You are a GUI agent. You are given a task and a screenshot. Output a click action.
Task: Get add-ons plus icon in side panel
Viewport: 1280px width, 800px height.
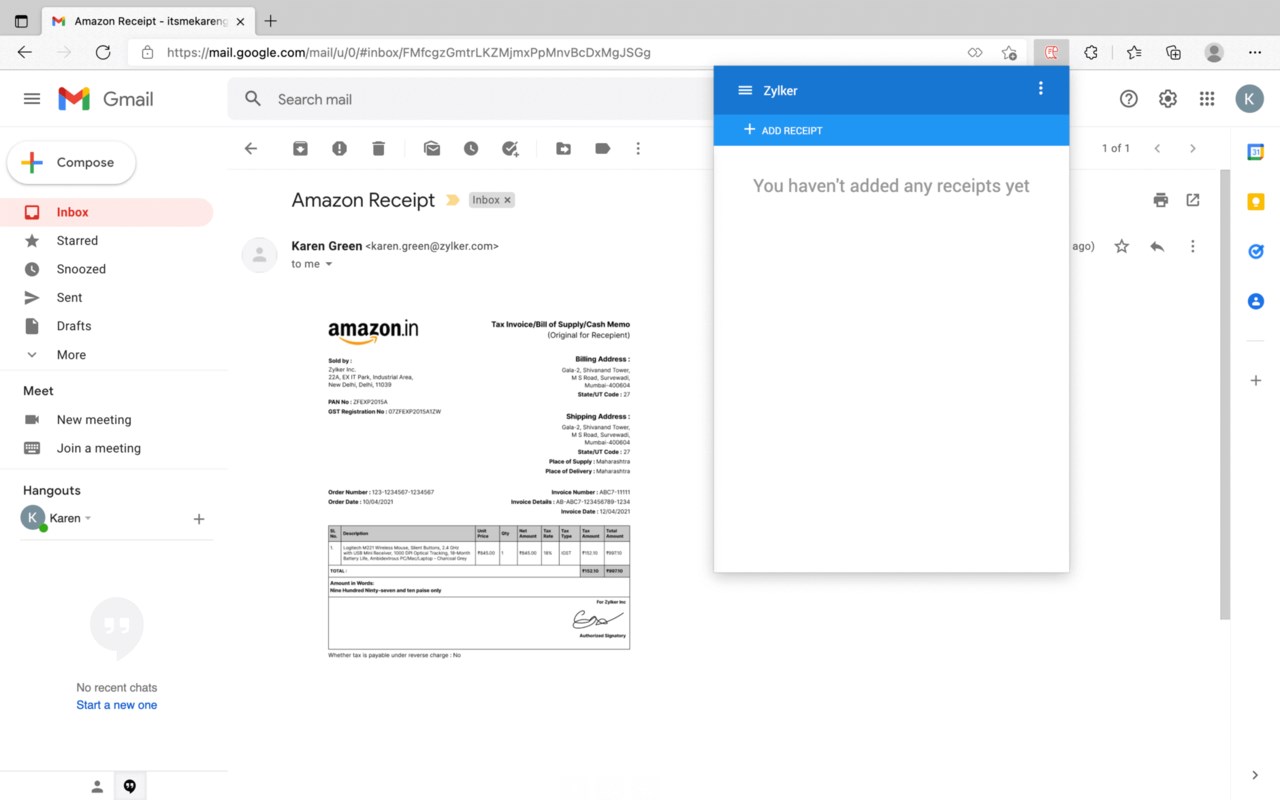1256,380
